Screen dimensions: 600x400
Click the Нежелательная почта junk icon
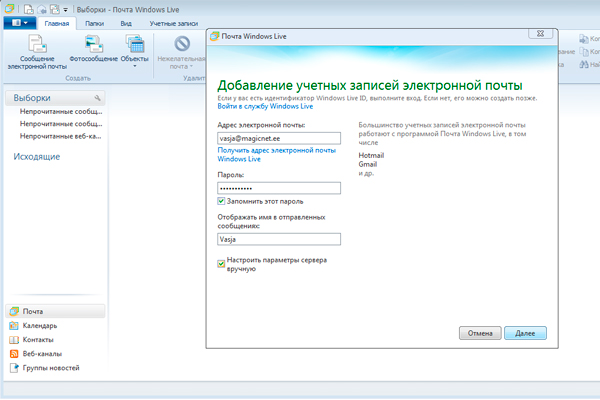tap(182, 44)
